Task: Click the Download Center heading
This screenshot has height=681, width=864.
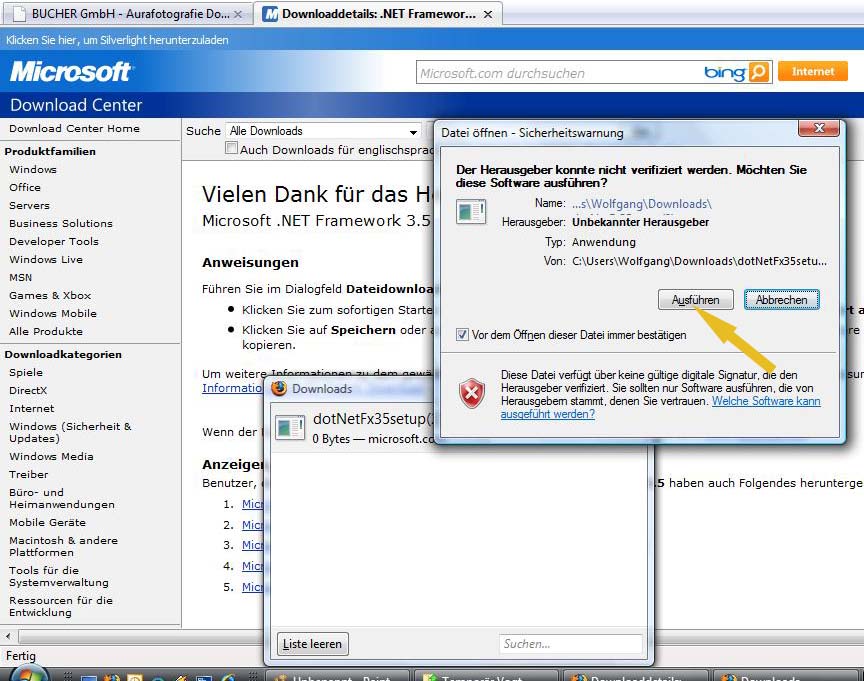Action: click(x=76, y=105)
